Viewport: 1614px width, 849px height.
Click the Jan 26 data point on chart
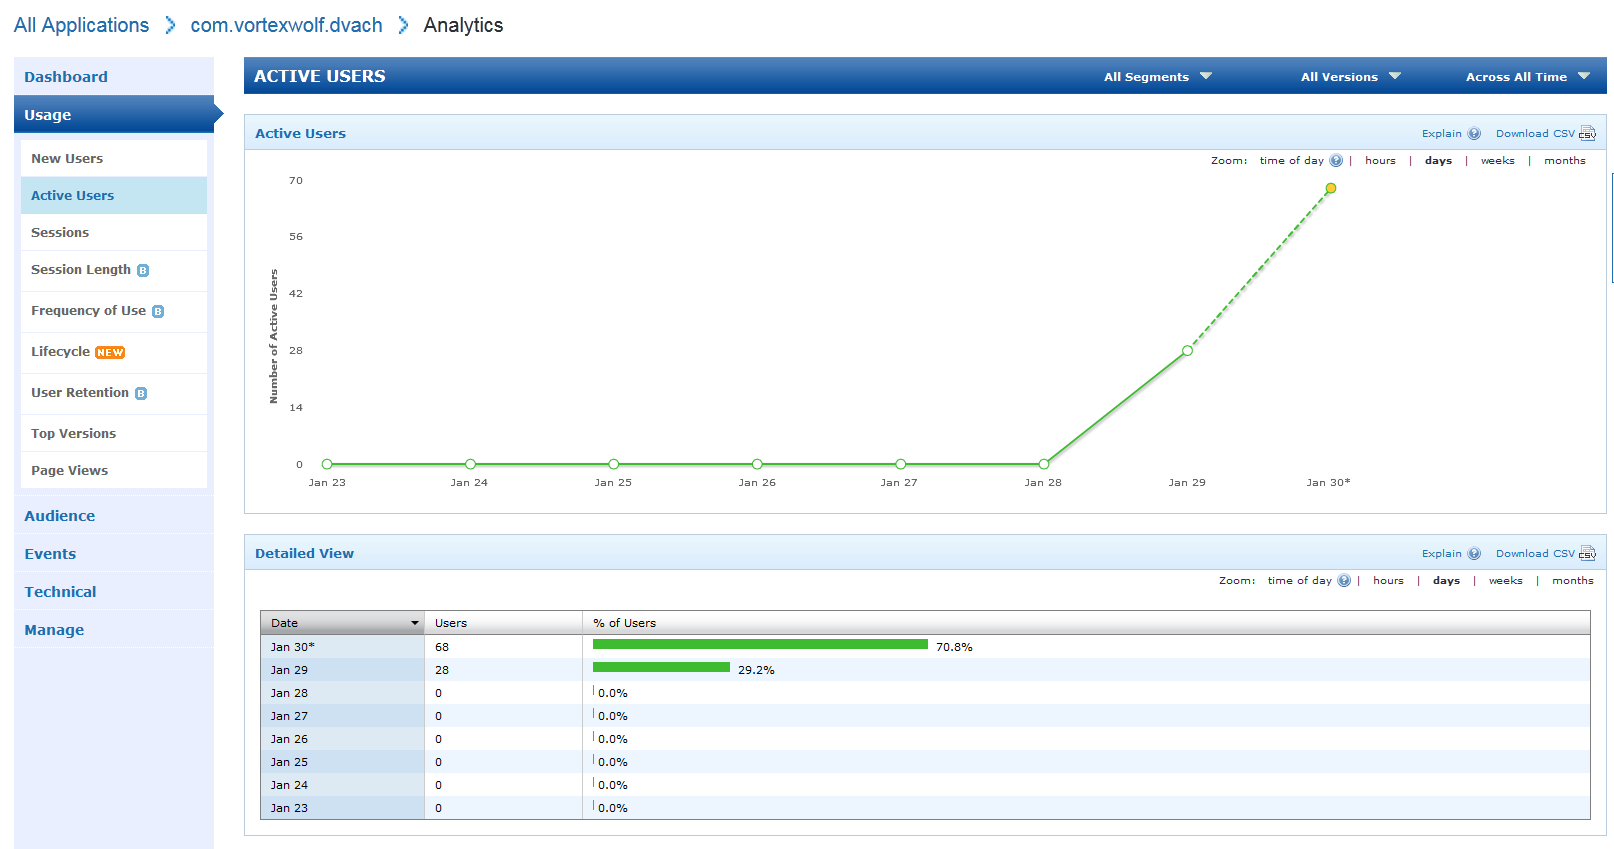pos(757,464)
